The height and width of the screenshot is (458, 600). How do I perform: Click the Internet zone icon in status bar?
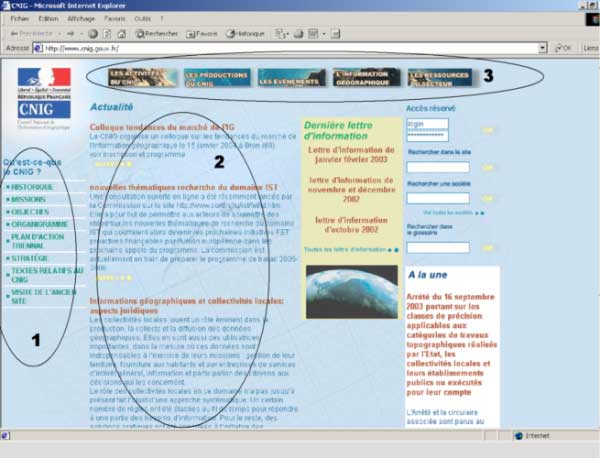519,436
